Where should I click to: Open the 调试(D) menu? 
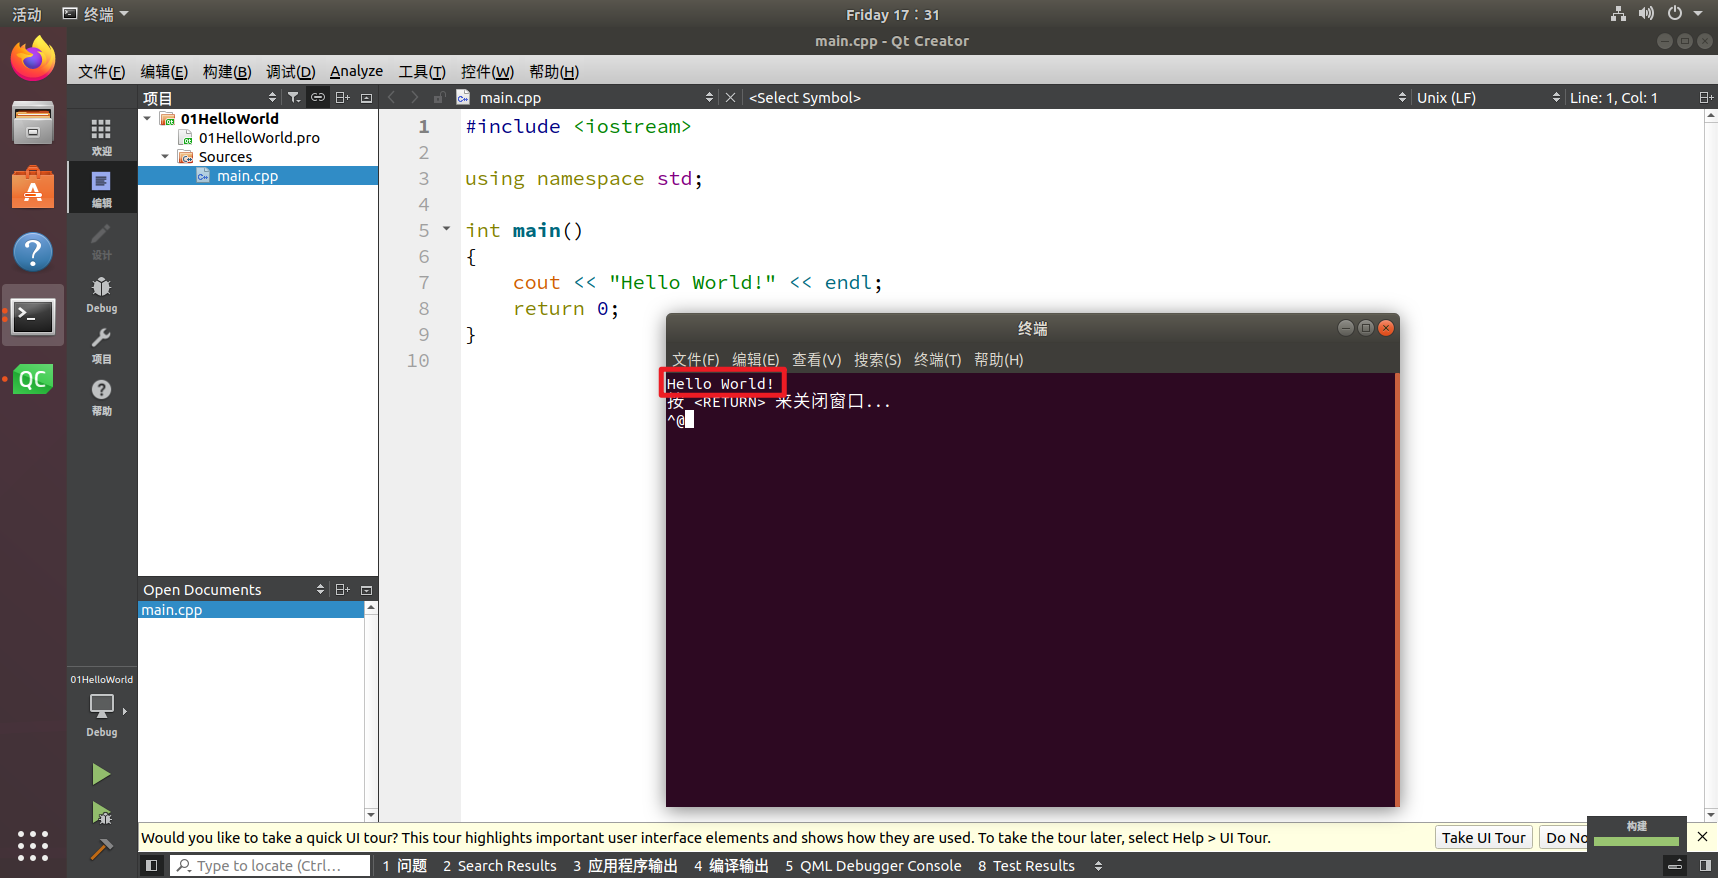click(290, 71)
